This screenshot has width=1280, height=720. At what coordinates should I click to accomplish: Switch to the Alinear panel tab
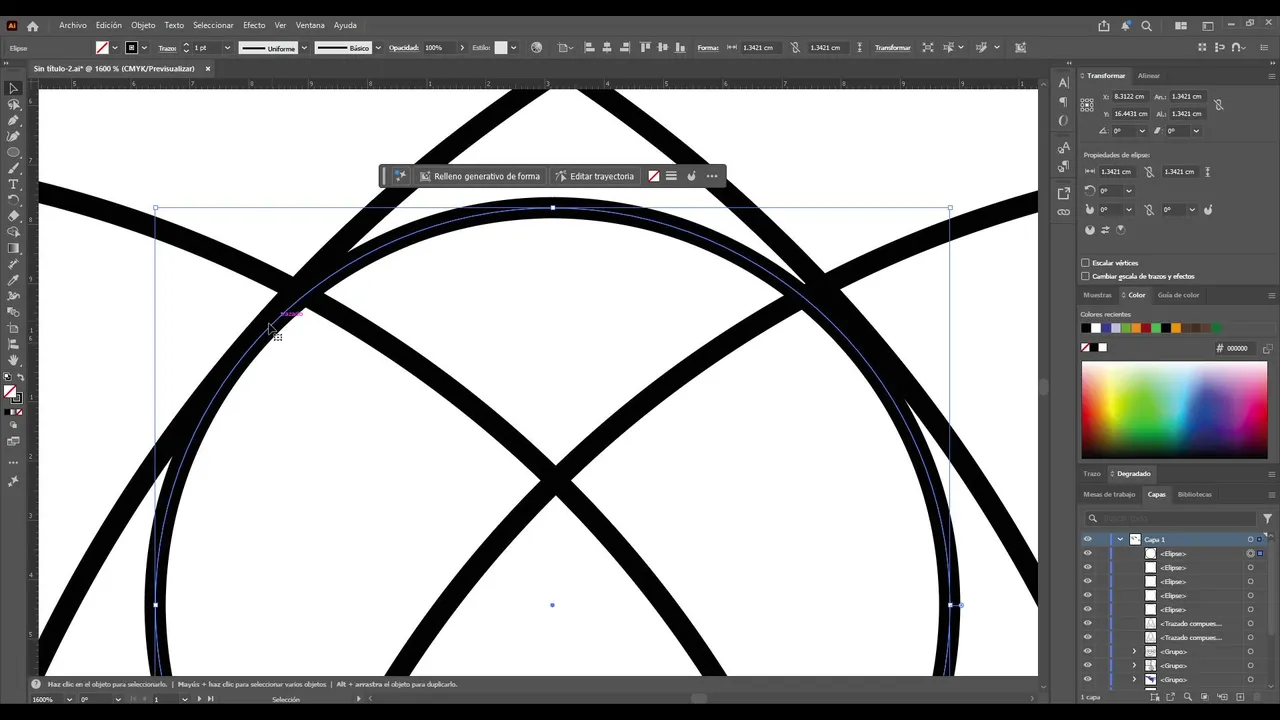[x=1149, y=76]
